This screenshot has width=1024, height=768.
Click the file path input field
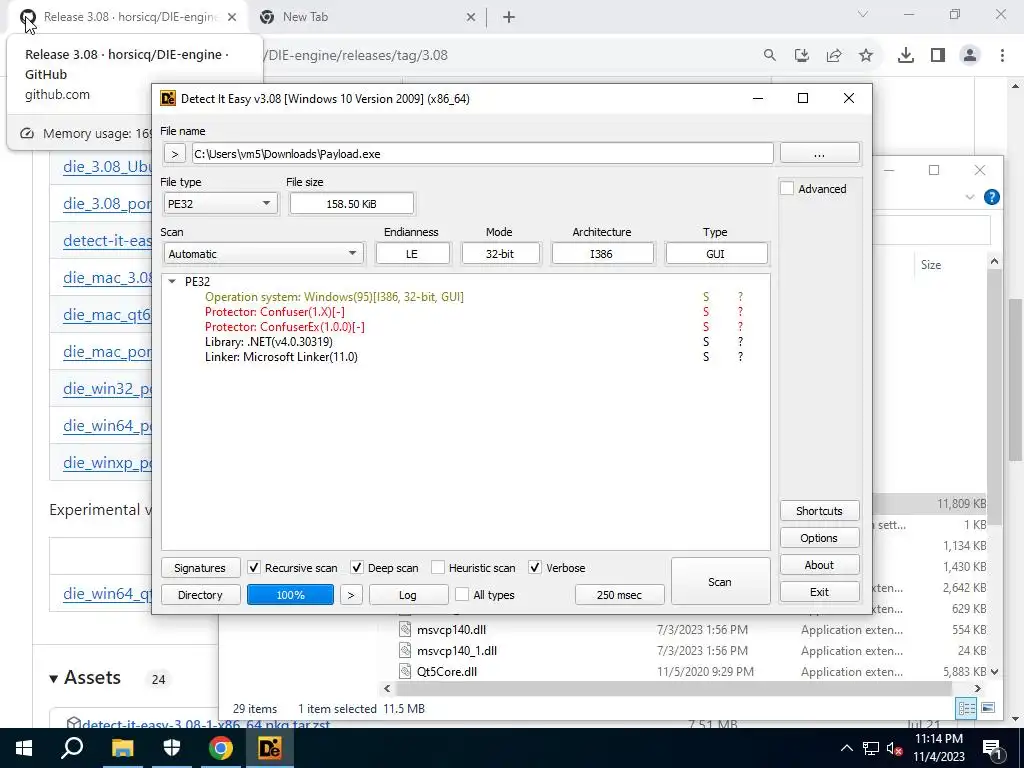click(x=483, y=154)
